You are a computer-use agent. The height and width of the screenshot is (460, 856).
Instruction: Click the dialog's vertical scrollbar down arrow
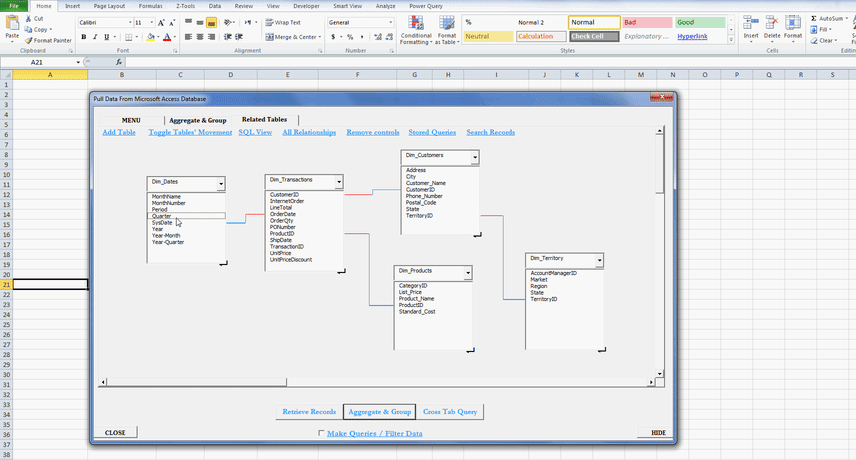[x=659, y=374]
